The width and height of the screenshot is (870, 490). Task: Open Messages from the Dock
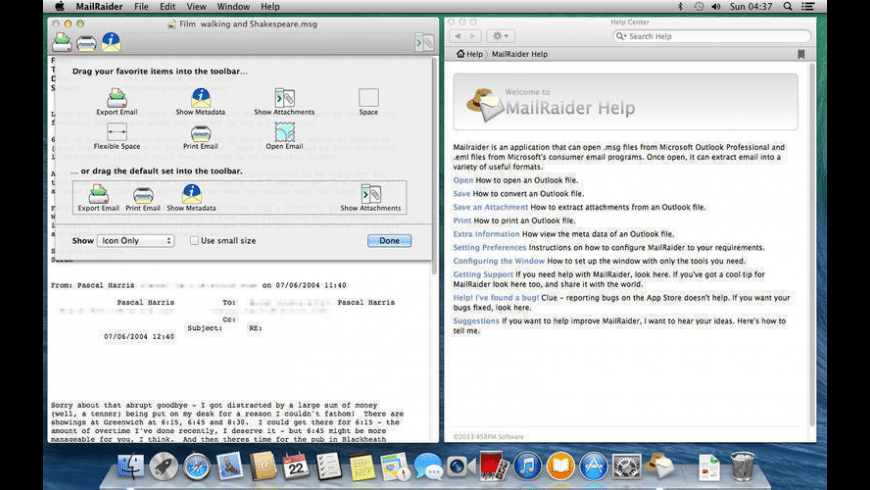click(x=428, y=466)
